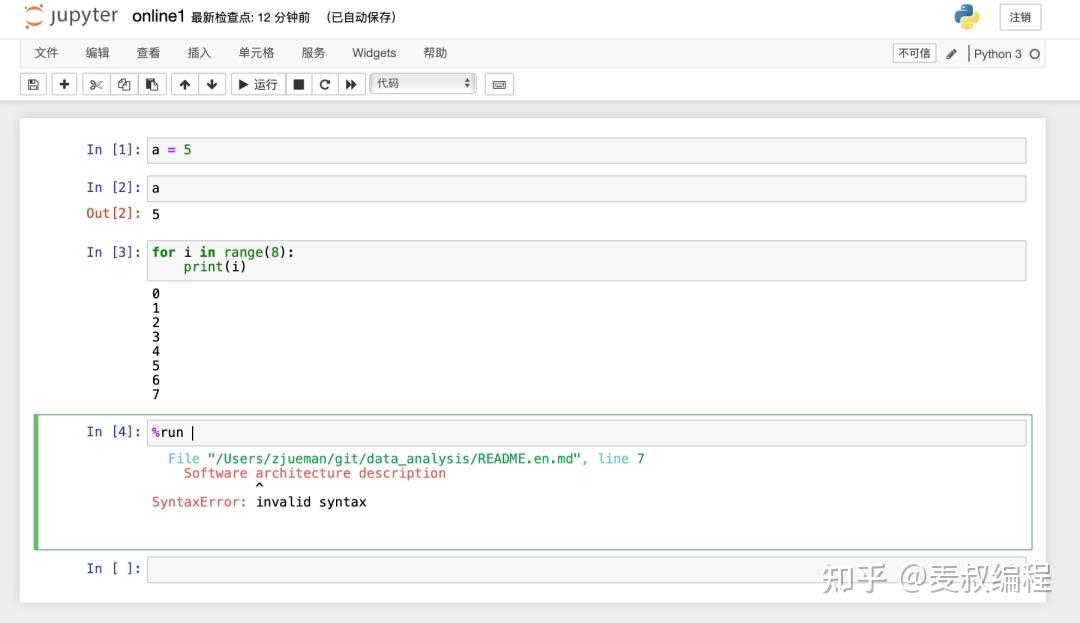Expand the 文件 menu
This screenshot has height=623, width=1080.
[x=46, y=52]
